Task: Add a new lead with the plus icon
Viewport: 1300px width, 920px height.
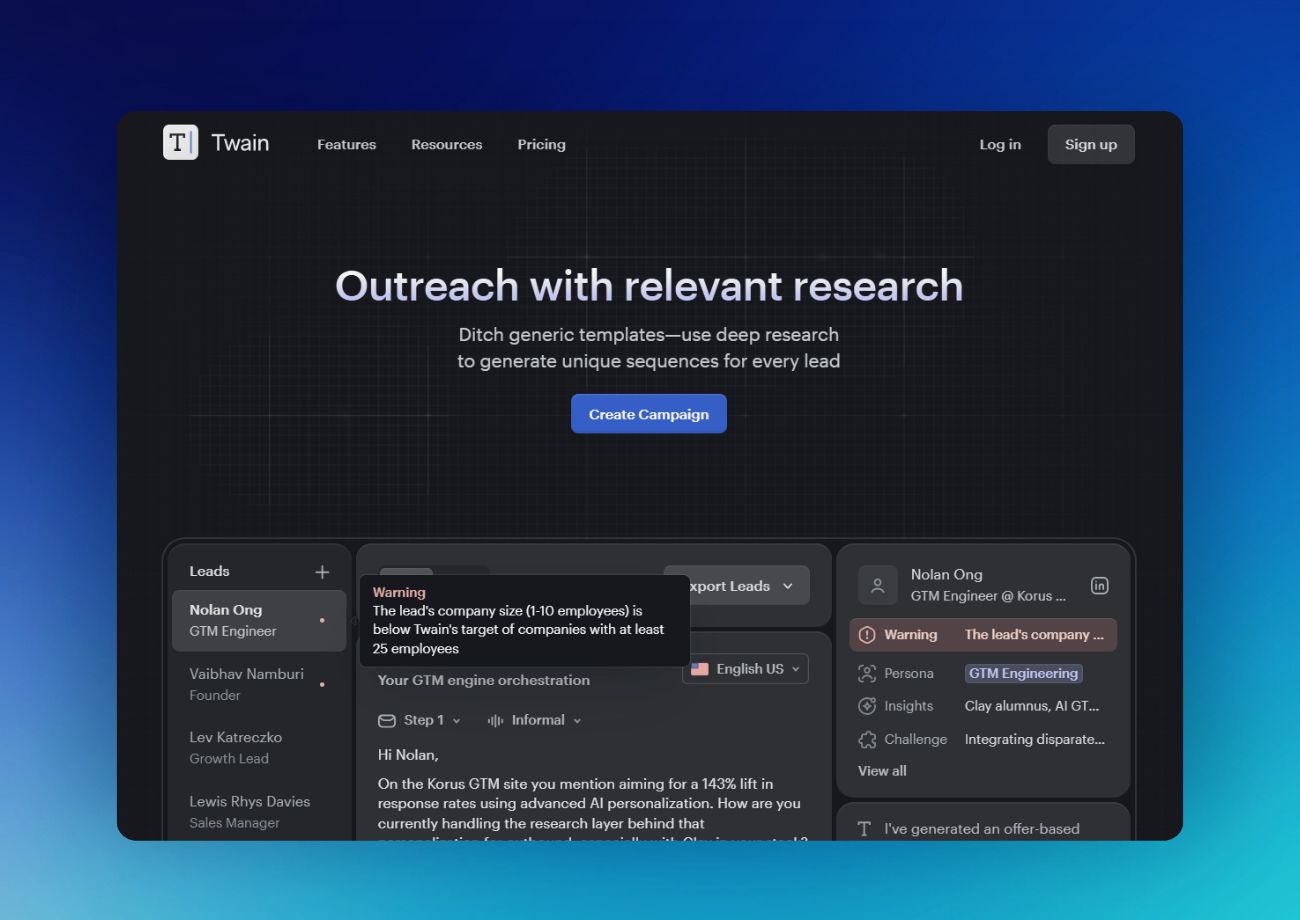Action: [x=322, y=572]
